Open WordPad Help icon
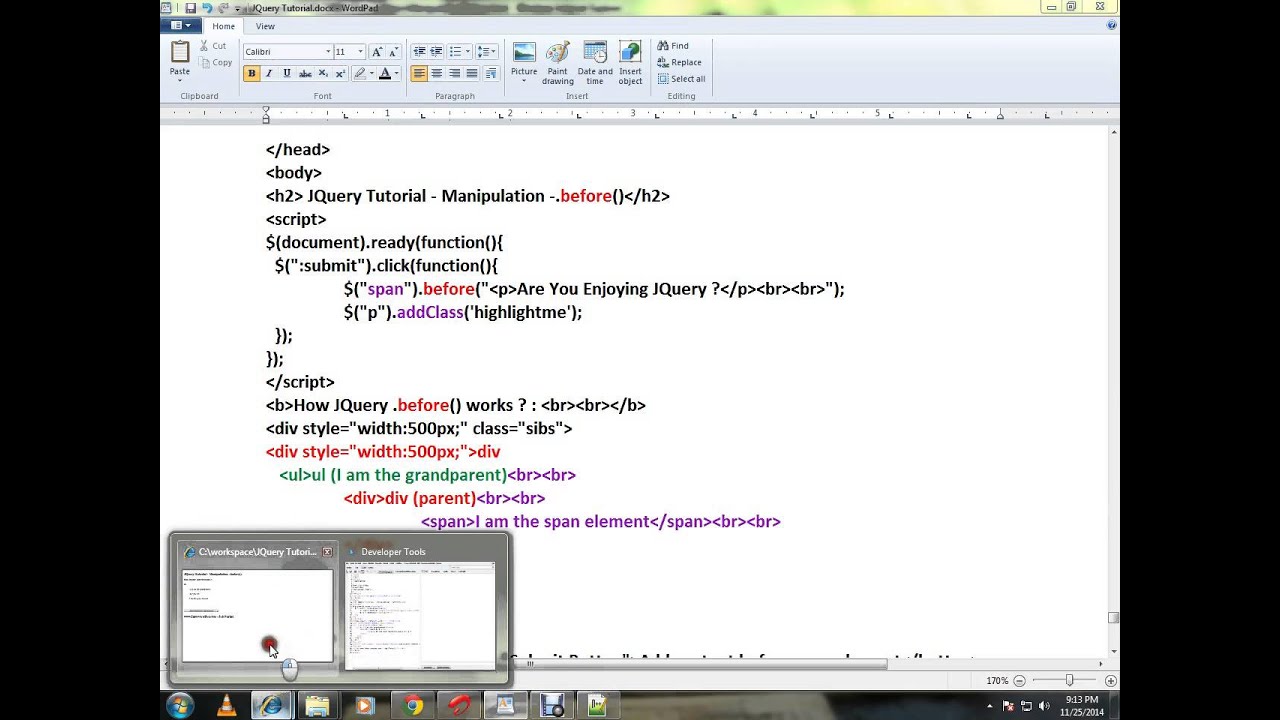Image resolution: width=1280 pixels, height=720 pixels. tap(1112, 26)
